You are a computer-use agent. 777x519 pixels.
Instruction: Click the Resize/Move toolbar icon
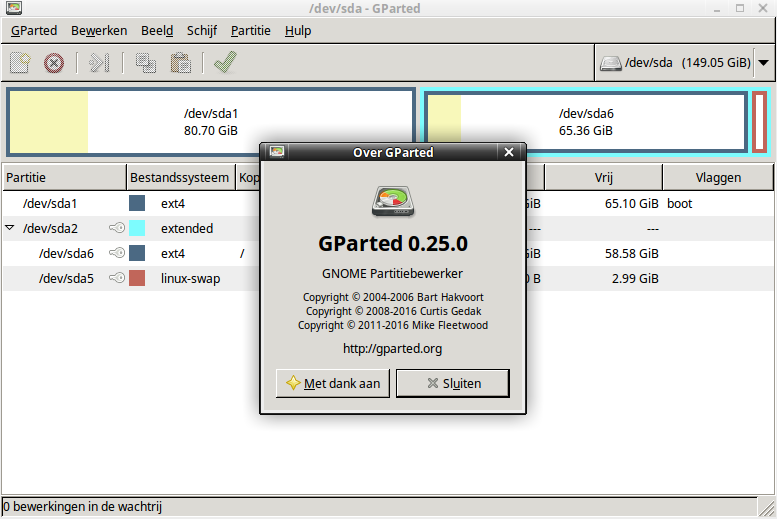[98, 63]
